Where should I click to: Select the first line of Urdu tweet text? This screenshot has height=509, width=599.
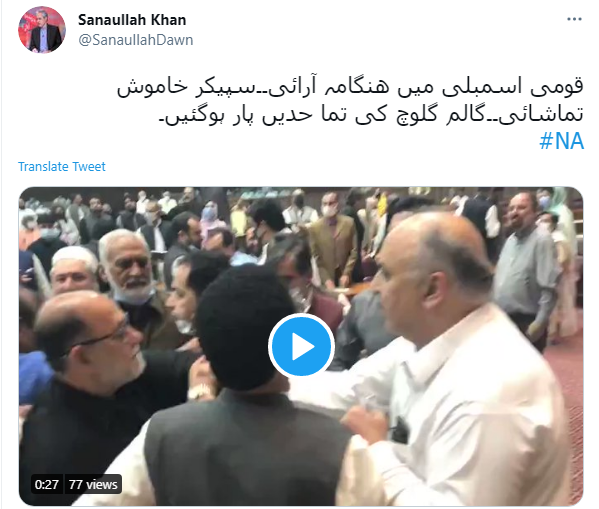point(350,87)
